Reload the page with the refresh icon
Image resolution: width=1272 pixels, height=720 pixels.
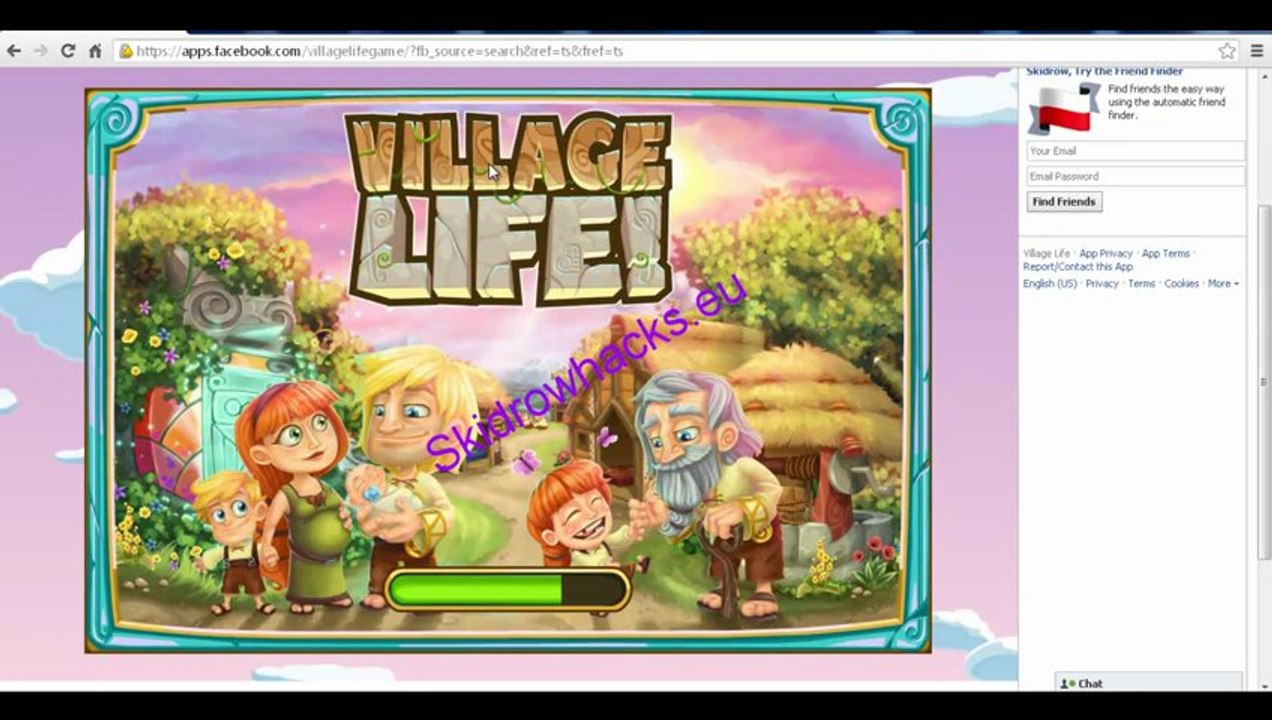click(x=68, y=50)
